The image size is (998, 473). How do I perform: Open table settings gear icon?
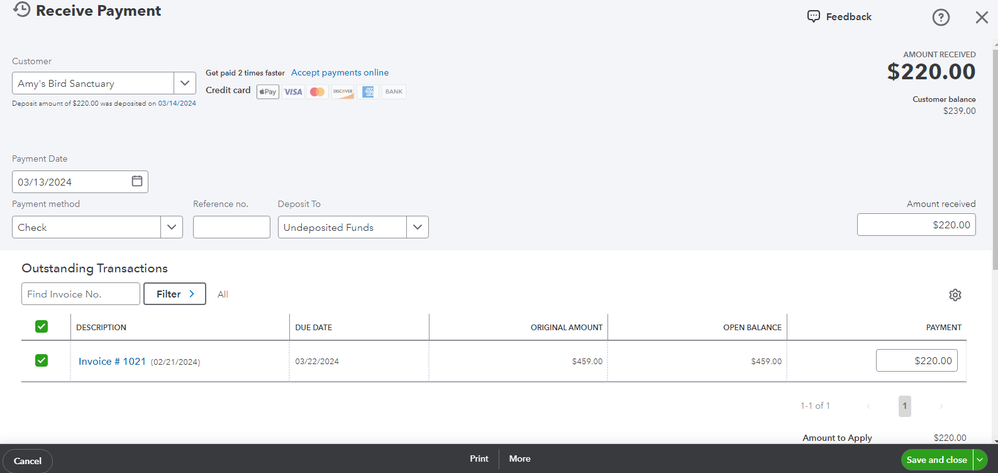pyautogui.click(x=955, y=295)
